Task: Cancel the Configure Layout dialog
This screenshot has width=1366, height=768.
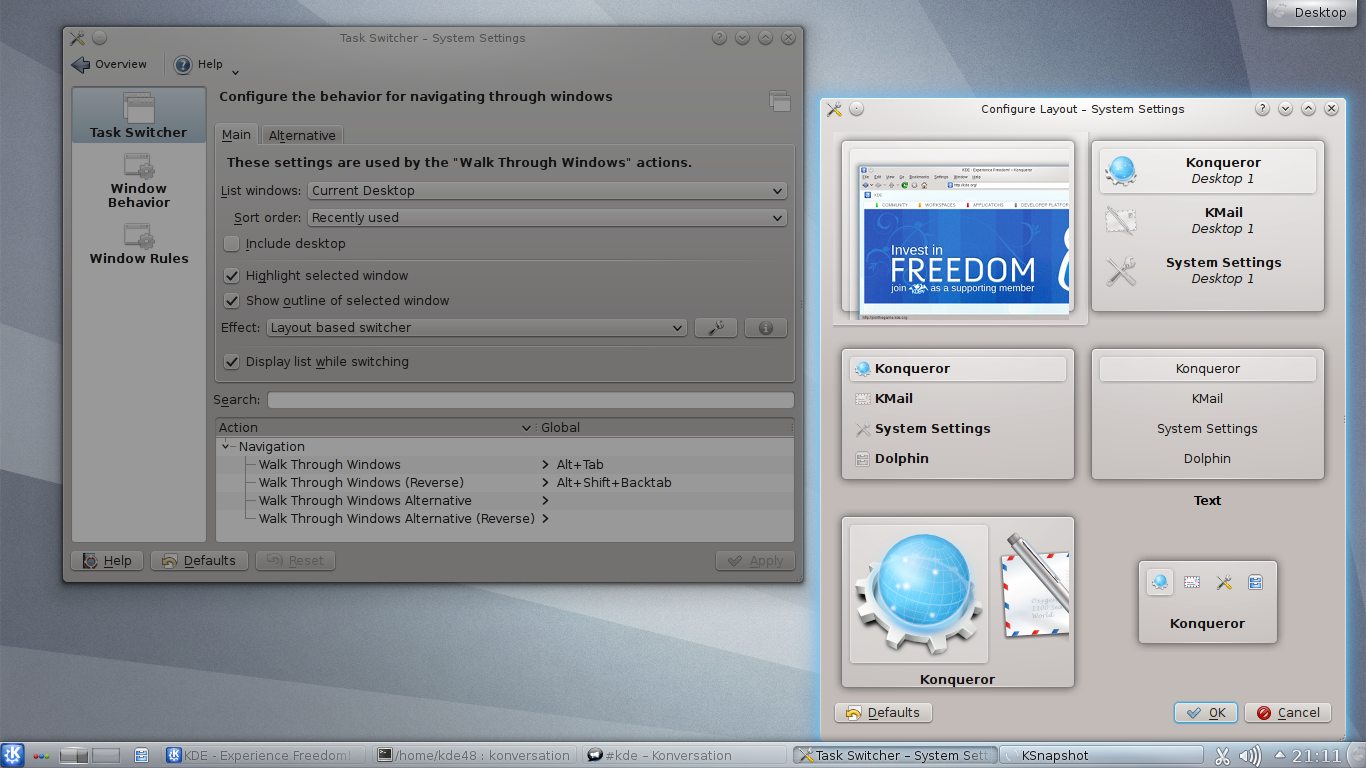Action: point(1288,713)
